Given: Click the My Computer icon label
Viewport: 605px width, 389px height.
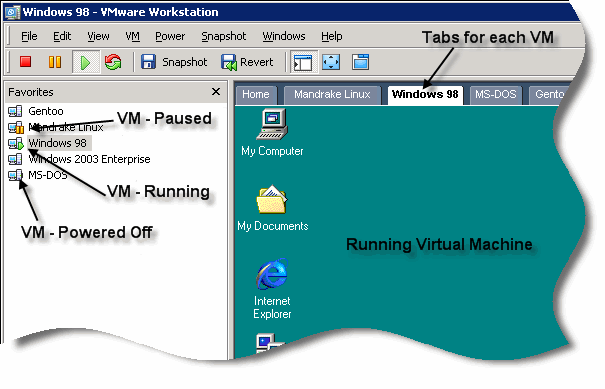Looking at the screenshot, I should coord(272,151).
